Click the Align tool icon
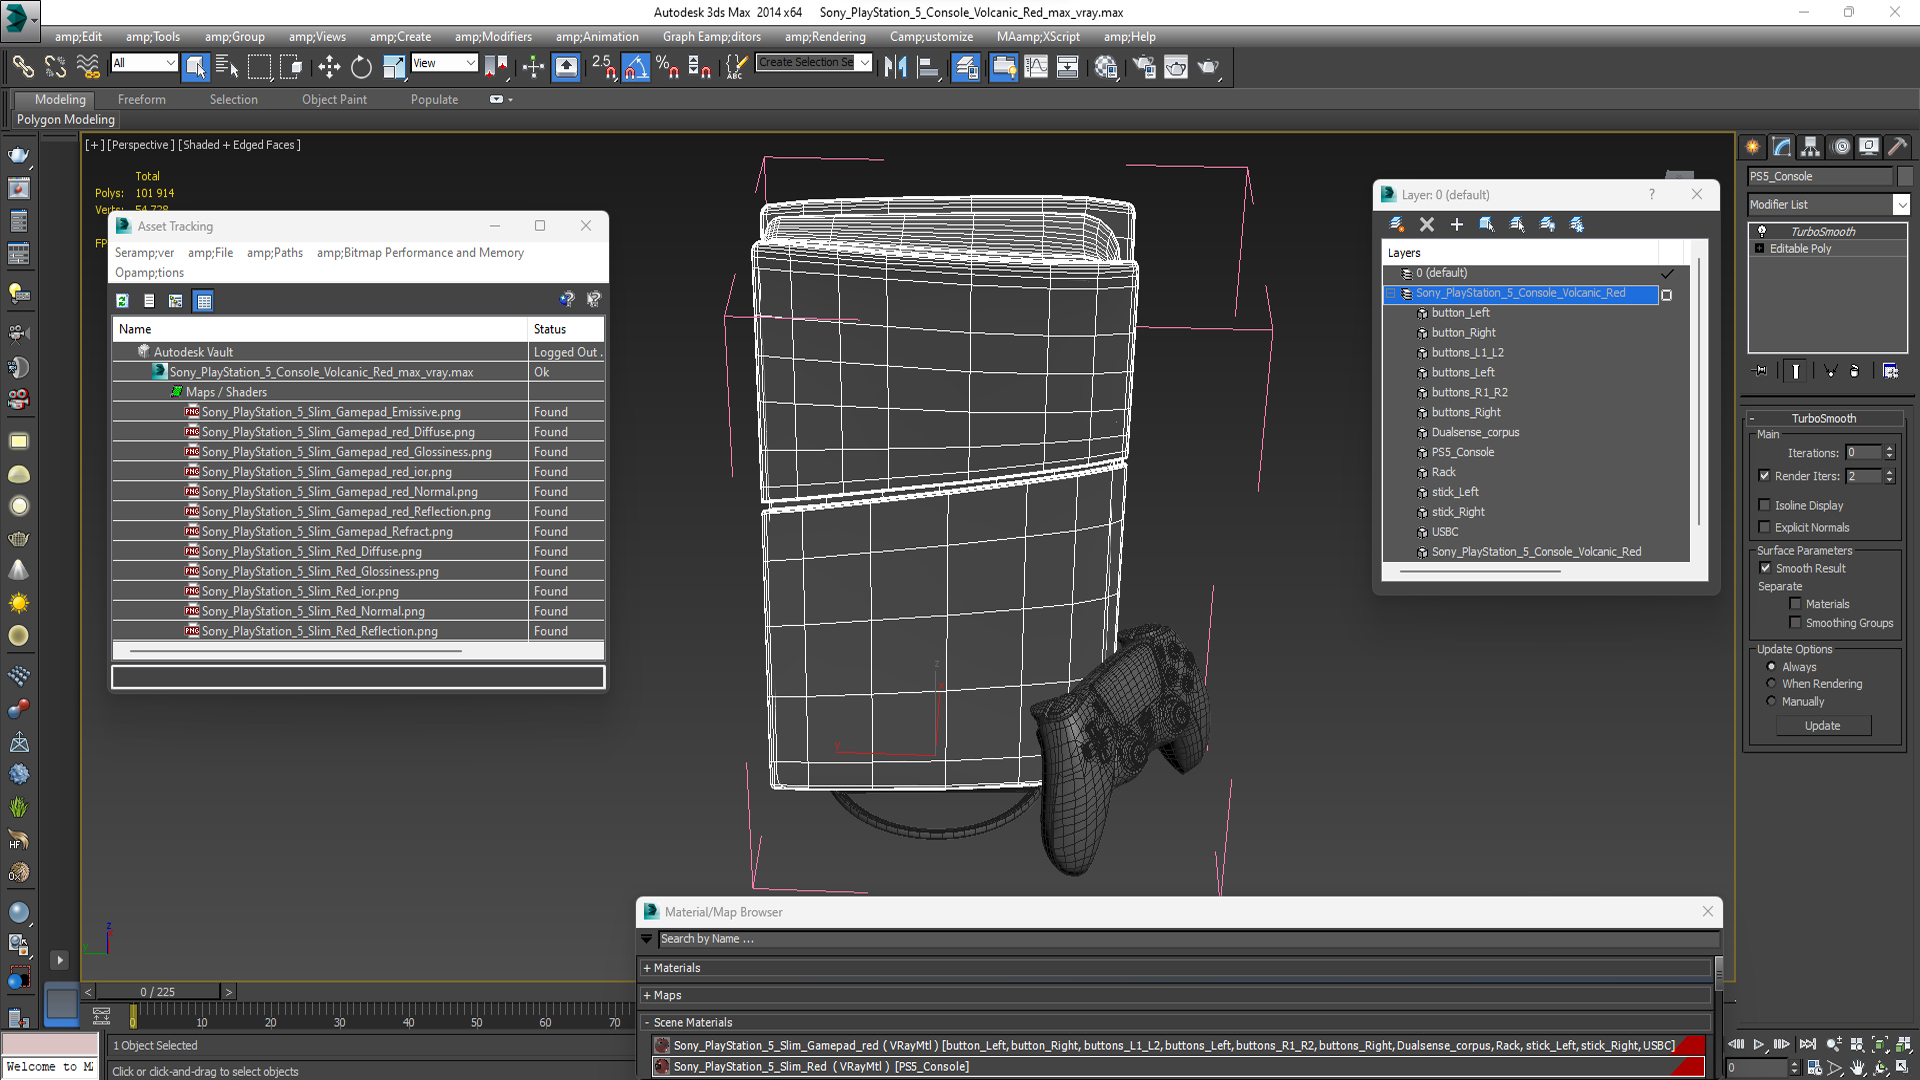 point(928,67)
